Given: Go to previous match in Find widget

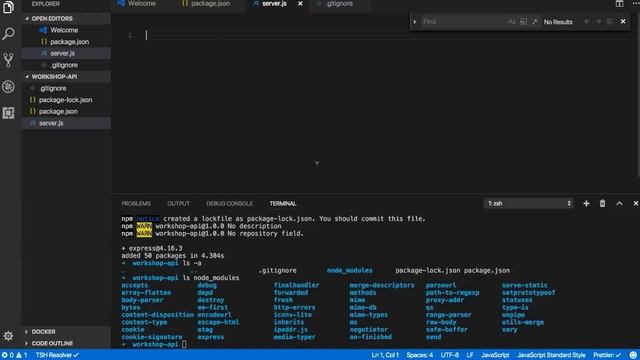Looking at the screenshot, I should click(587, 22).
